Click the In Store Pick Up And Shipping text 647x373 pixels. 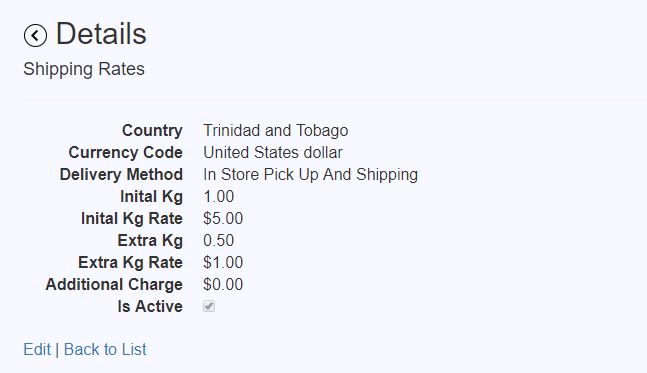coord(310,174)
